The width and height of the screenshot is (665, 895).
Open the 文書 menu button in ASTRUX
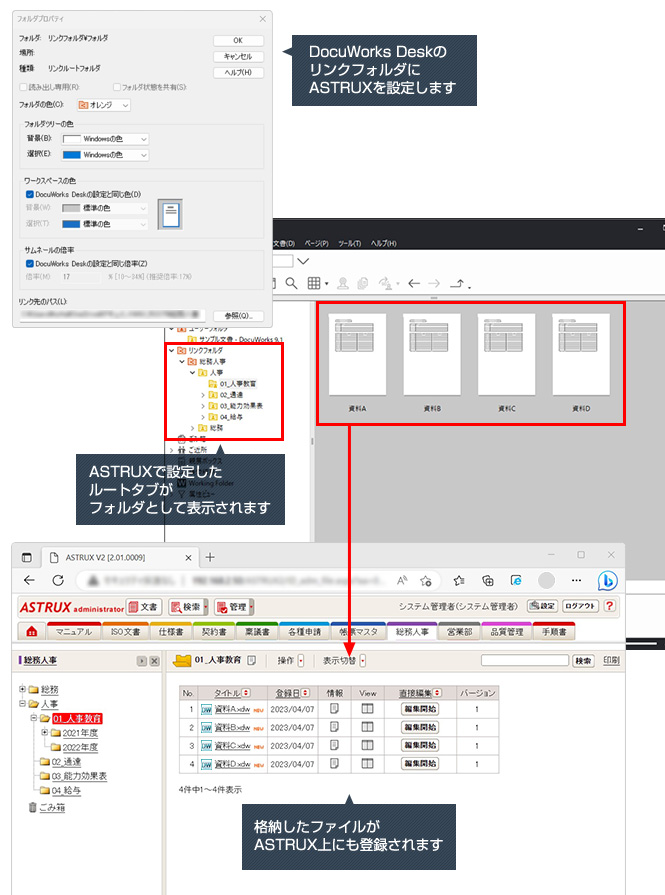(x=144, y=607)
